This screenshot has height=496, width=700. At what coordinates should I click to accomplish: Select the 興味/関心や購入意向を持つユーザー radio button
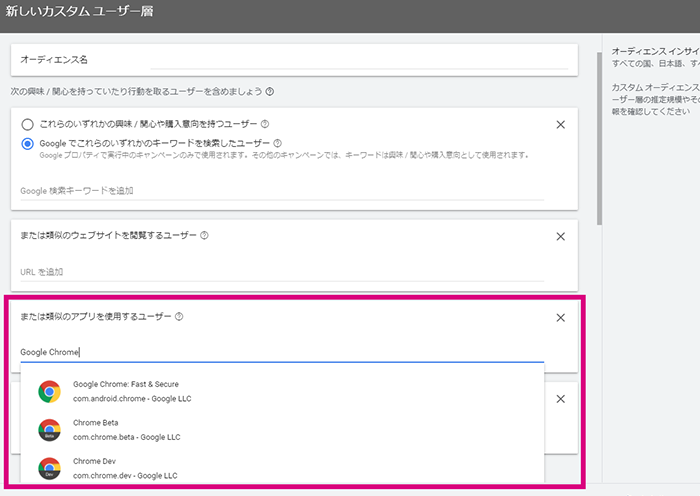click(28, 124)
